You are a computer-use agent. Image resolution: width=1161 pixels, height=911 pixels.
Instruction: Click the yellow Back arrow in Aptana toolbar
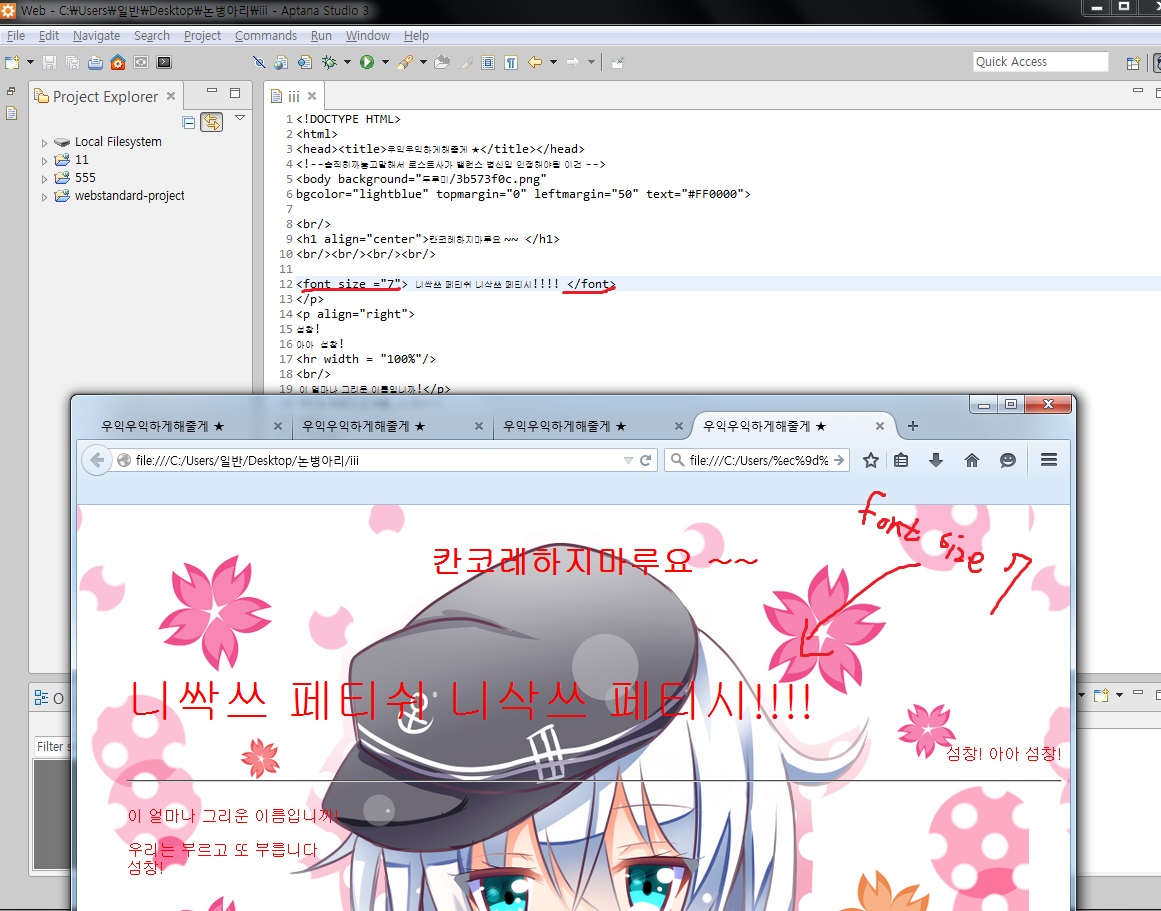click(535, 62)
